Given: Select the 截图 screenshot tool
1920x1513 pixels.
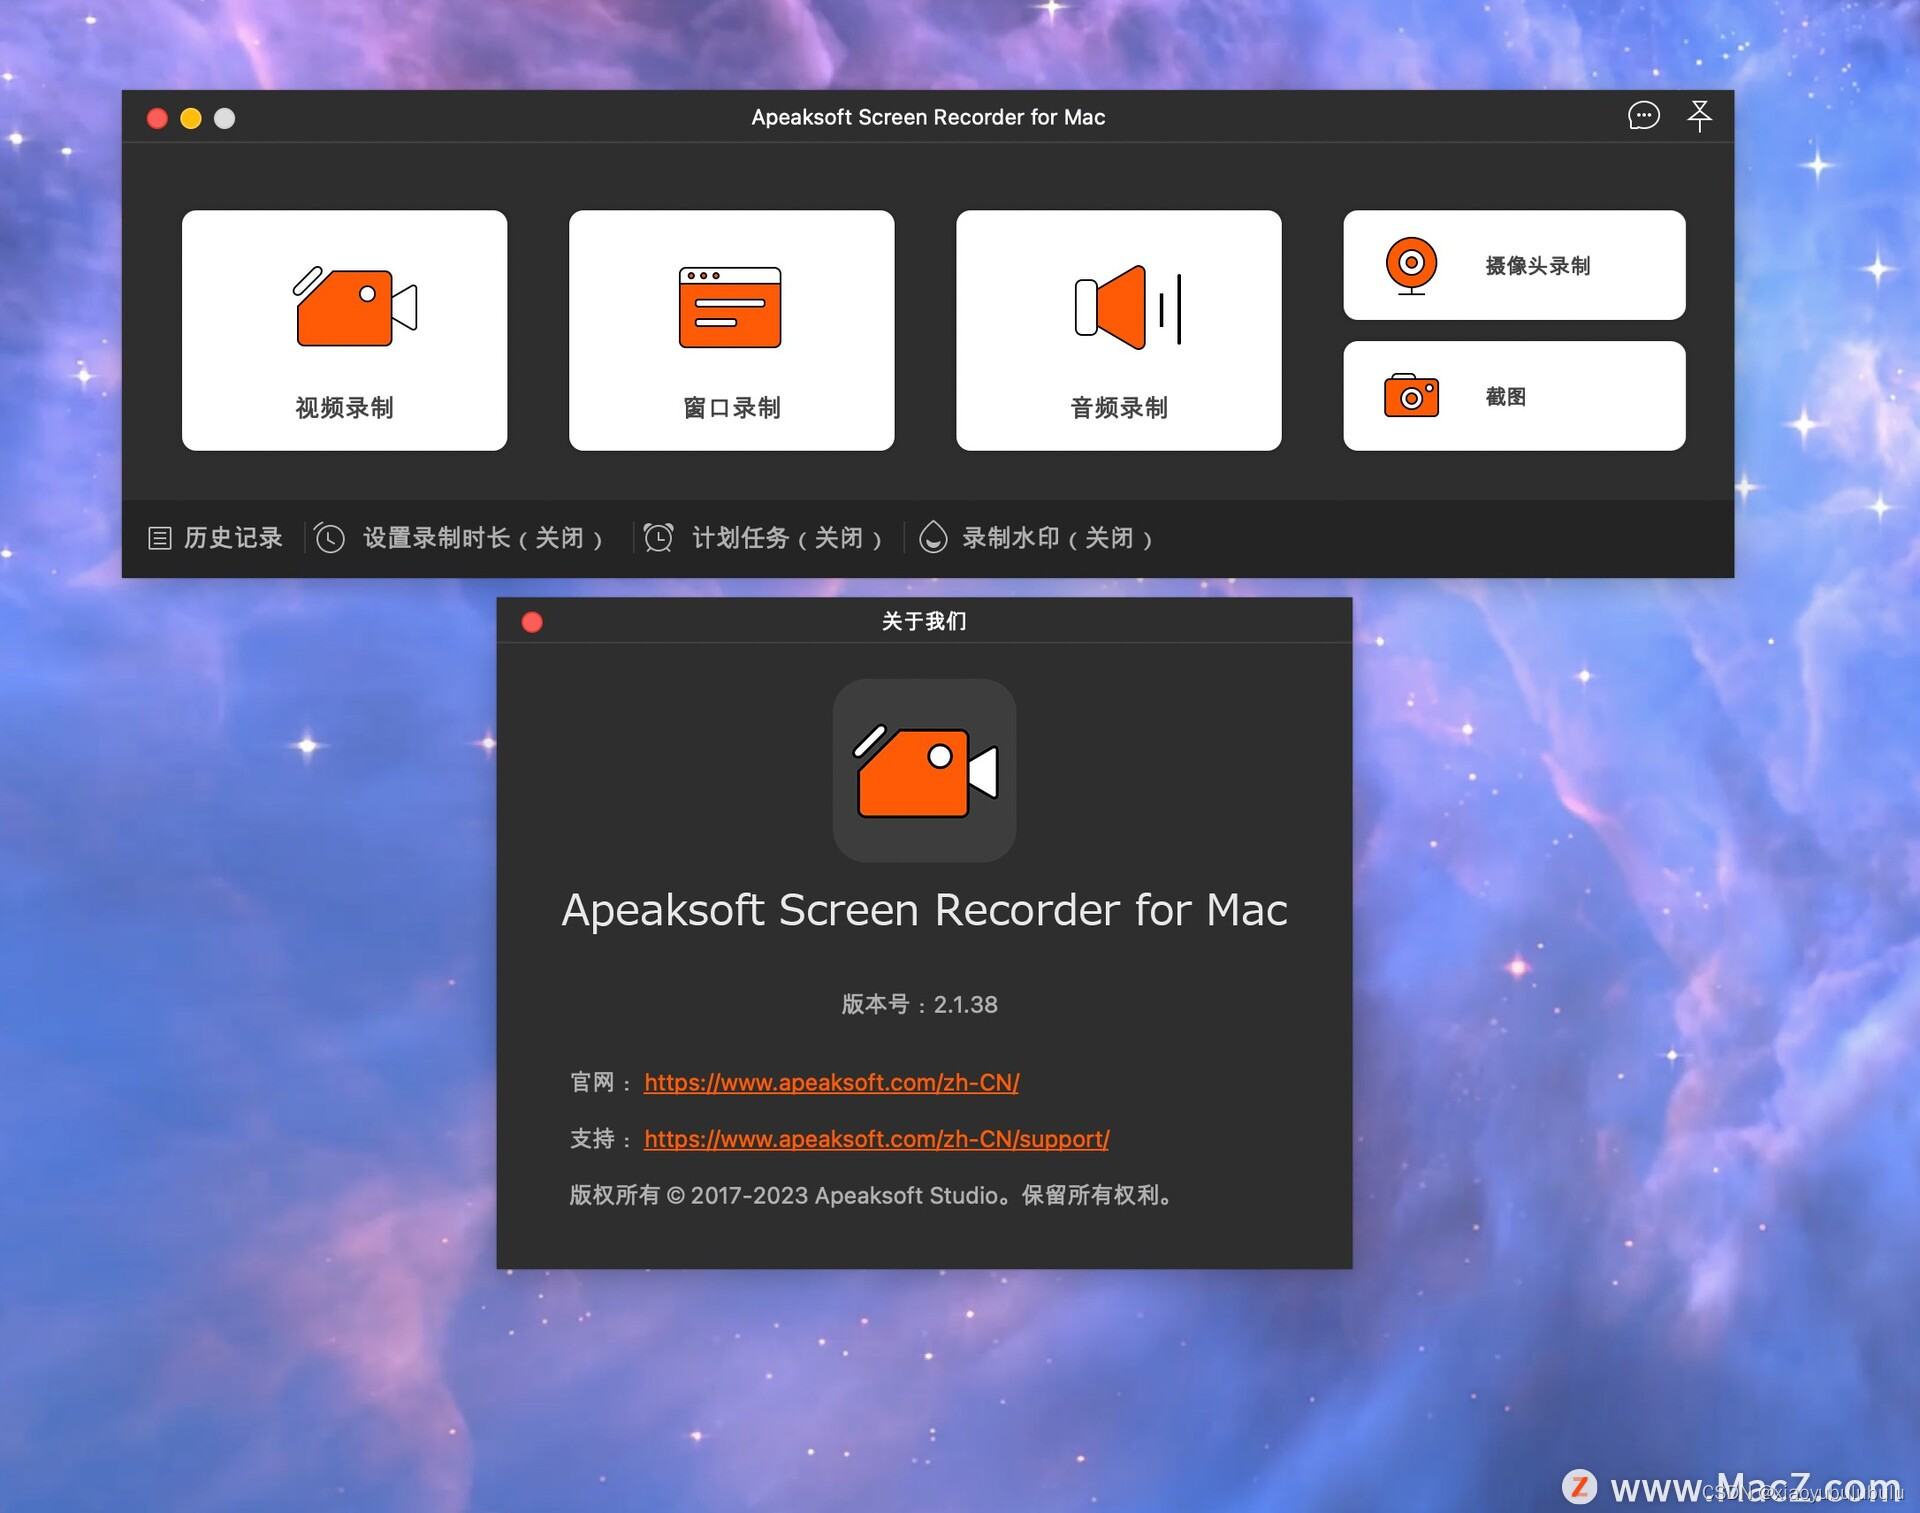Looking at the screenshot, I should tap(1513, 395).
